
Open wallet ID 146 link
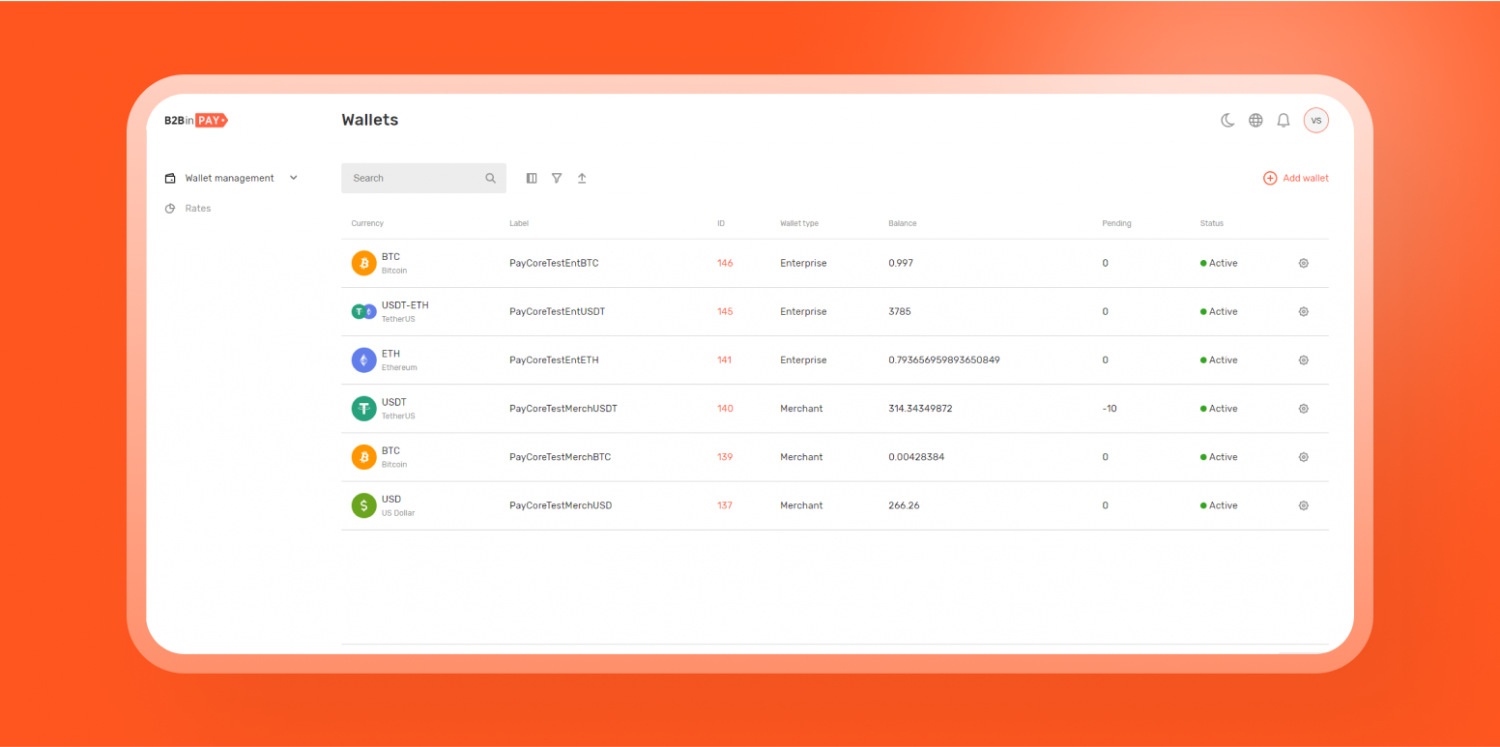tap(725, 263)
